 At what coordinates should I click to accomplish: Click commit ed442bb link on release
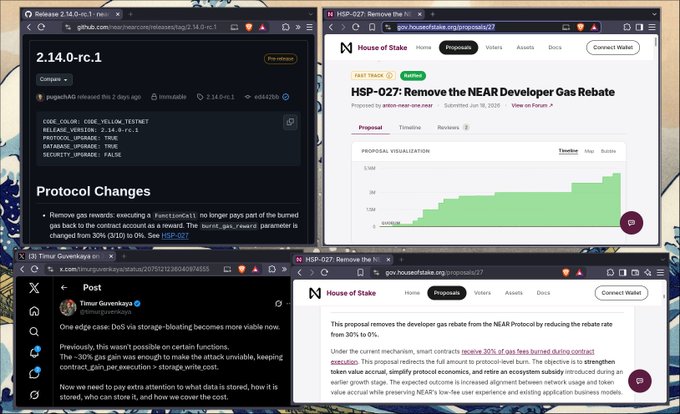[x=266, y=97]
